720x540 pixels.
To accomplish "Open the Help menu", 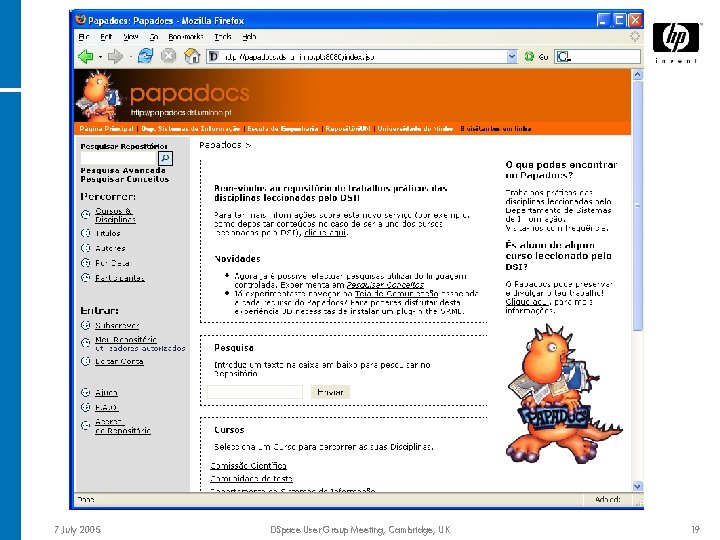I will 249,36.
